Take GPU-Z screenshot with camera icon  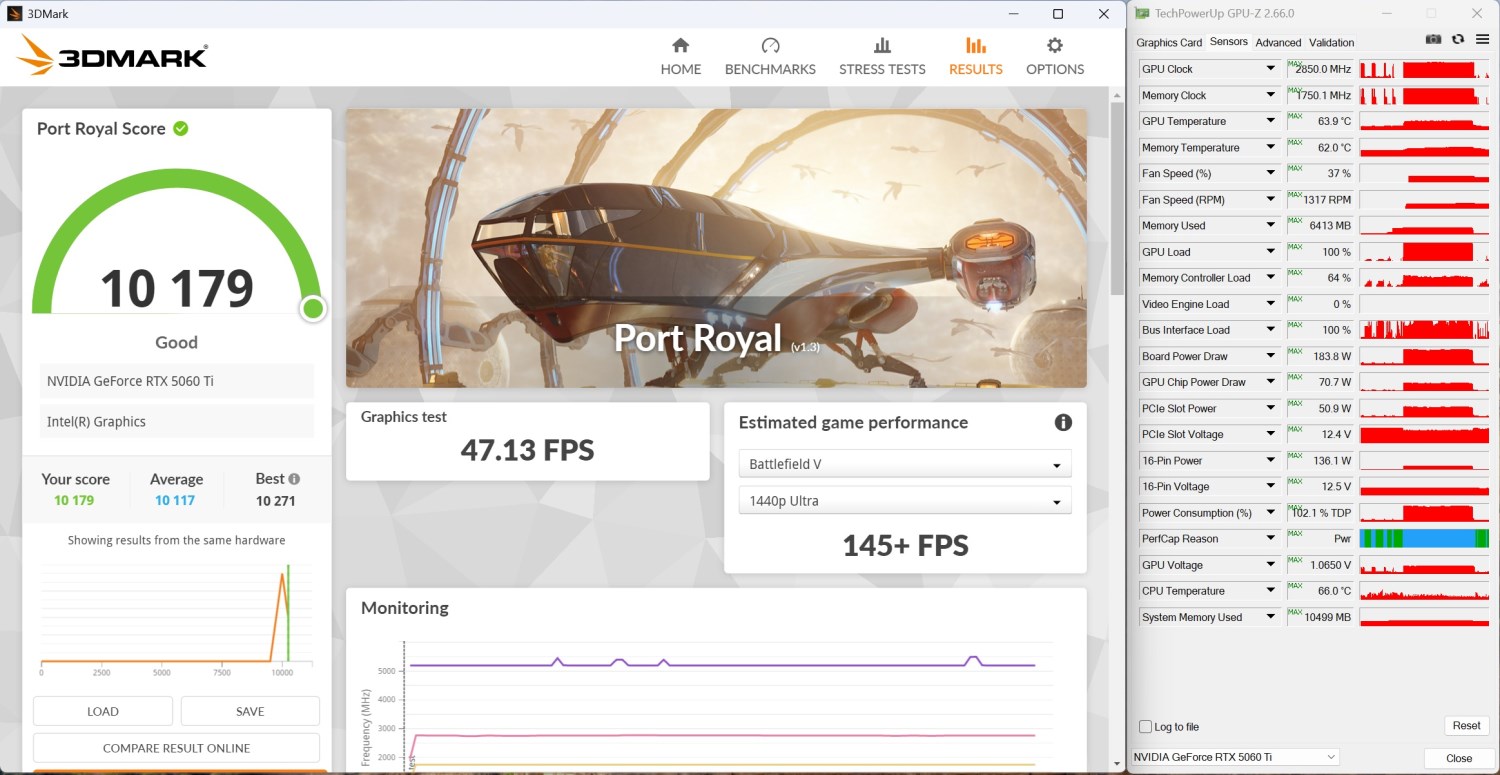(x=1433, y=40)
